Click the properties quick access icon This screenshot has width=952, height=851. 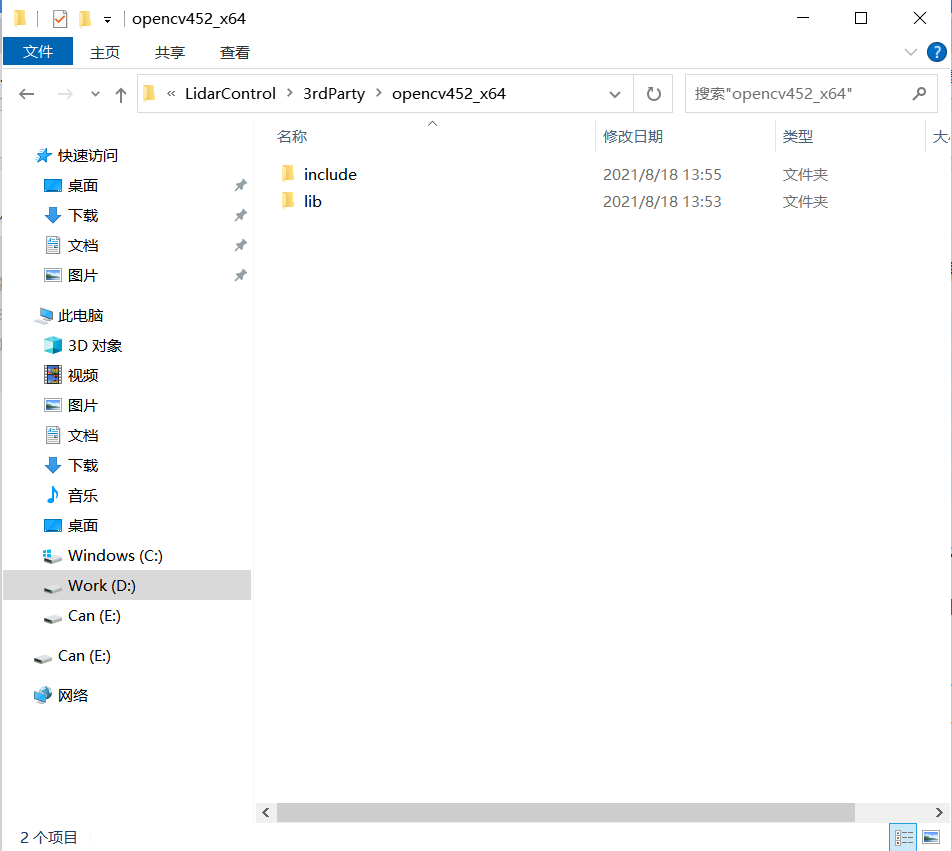pyautogui.click(x=60, y=19)
